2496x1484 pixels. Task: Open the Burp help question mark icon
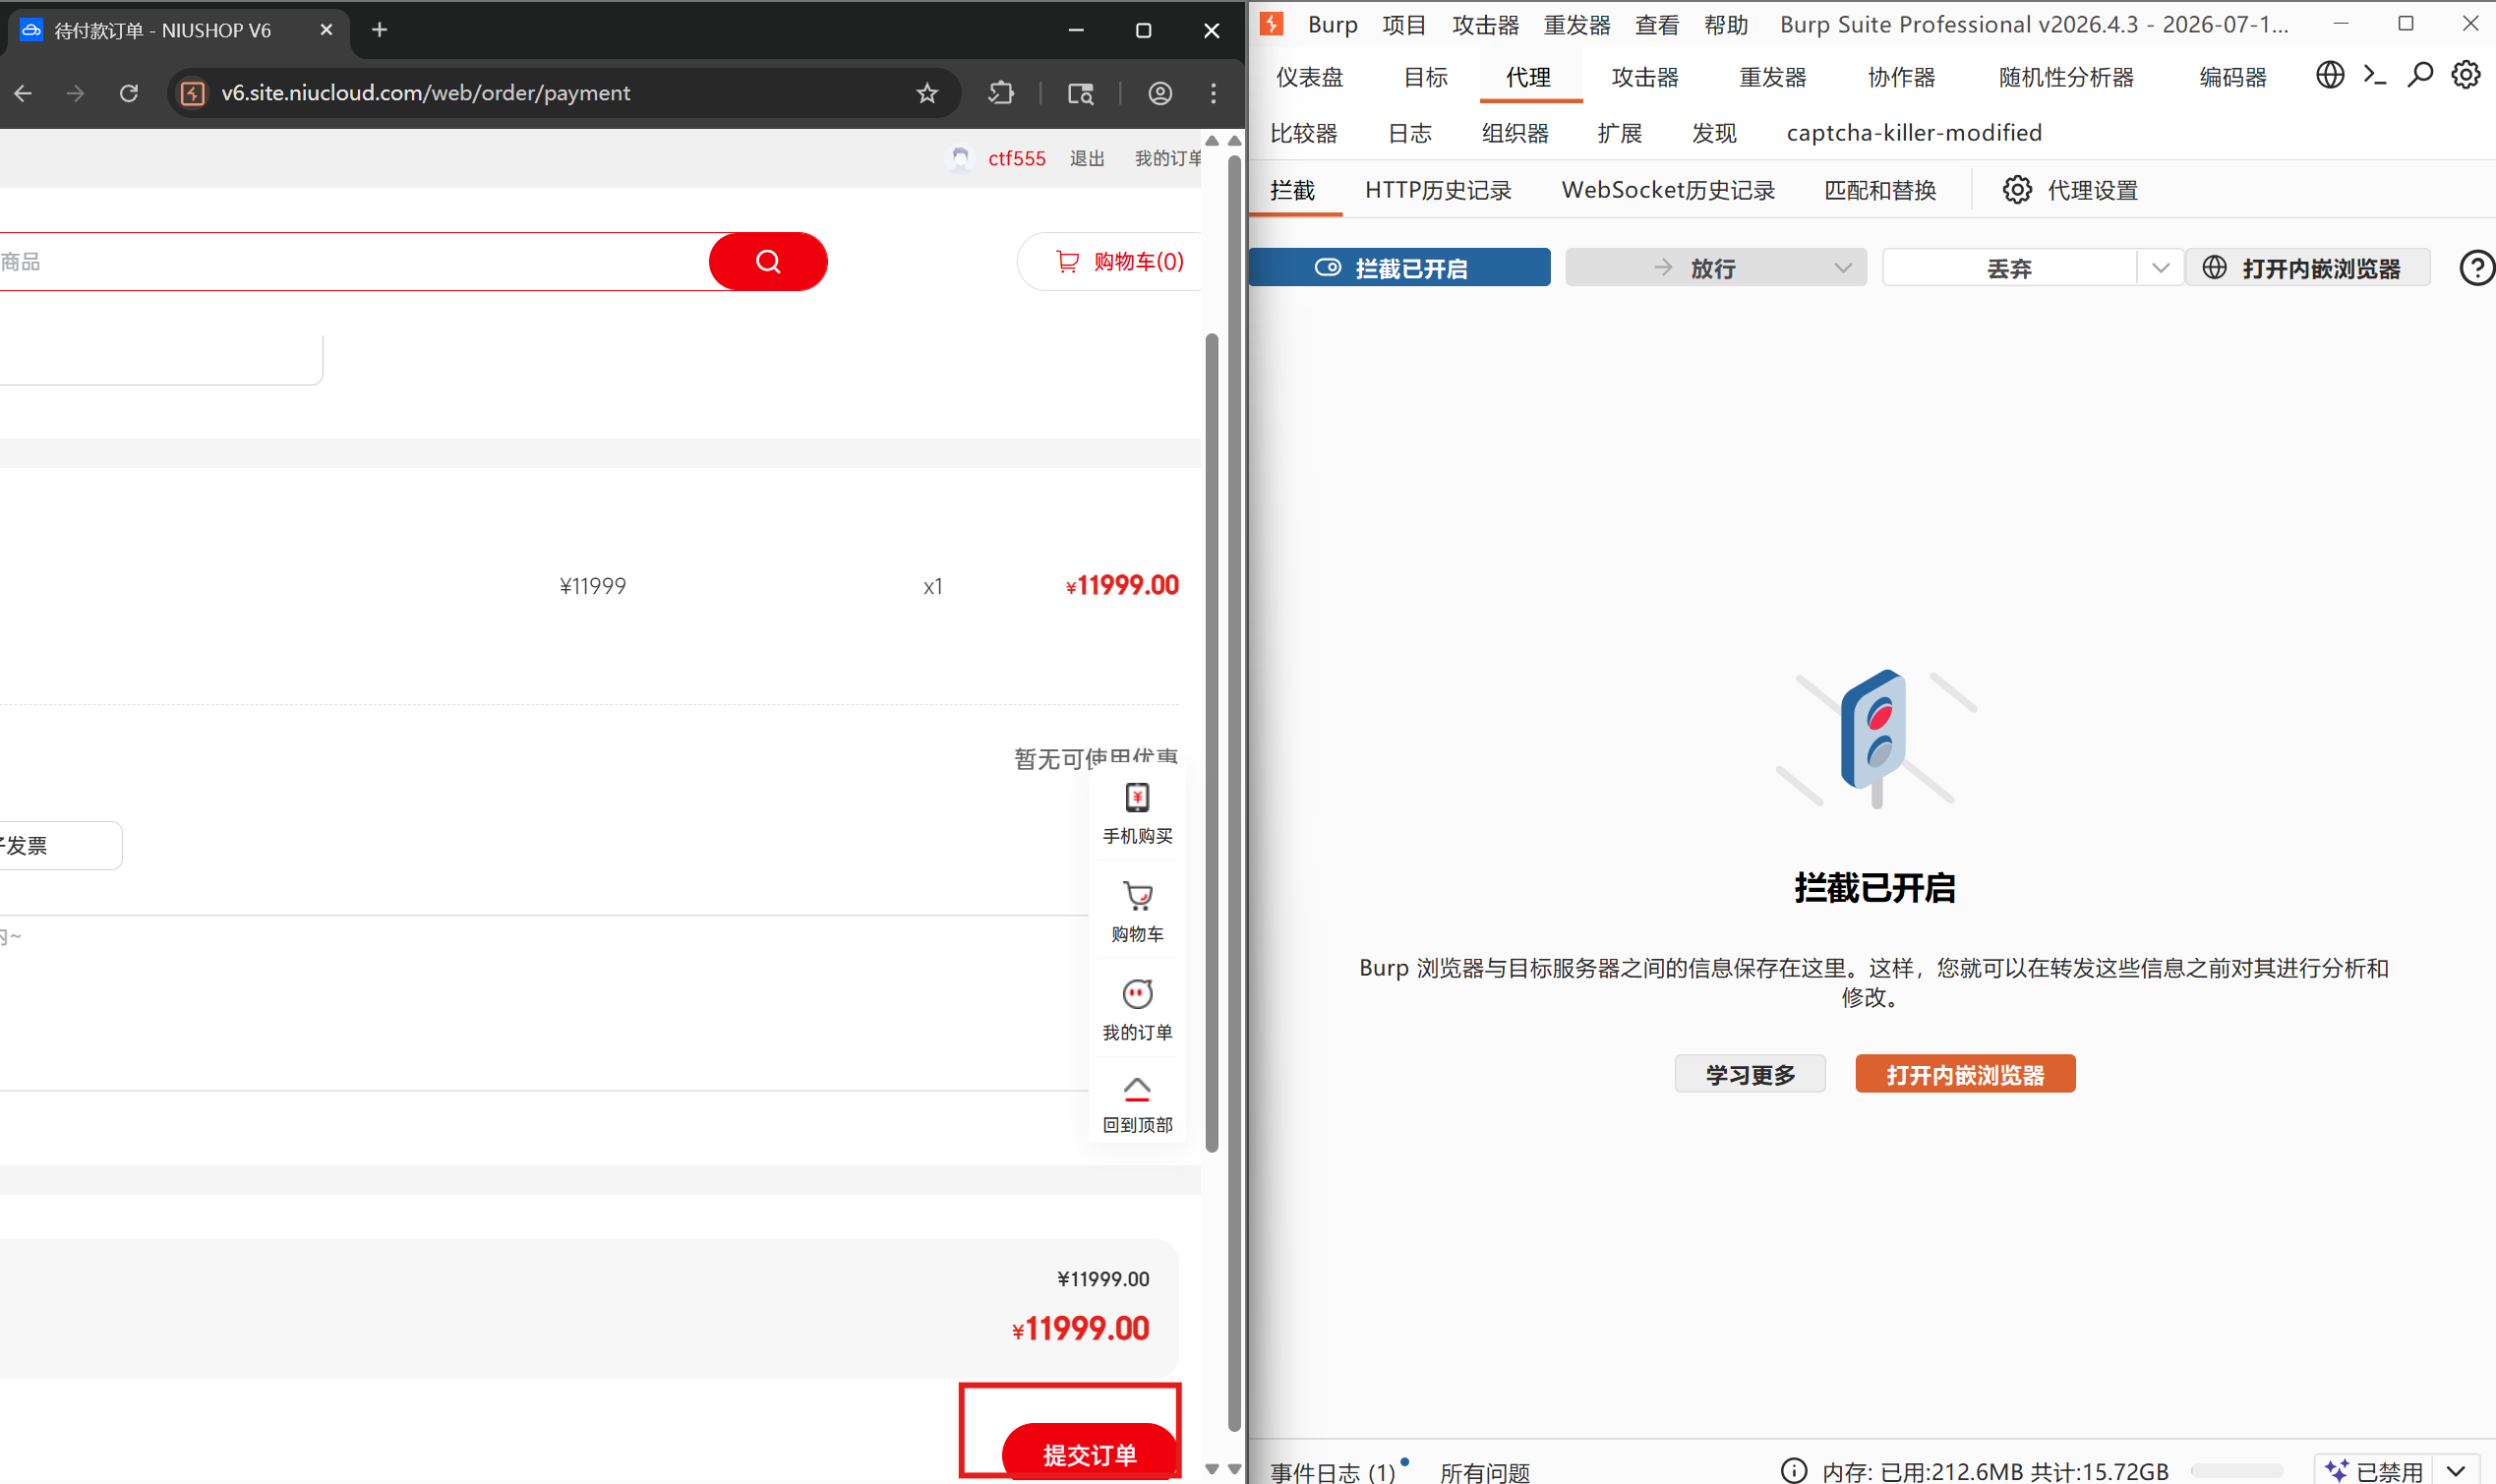(2476, 268)
